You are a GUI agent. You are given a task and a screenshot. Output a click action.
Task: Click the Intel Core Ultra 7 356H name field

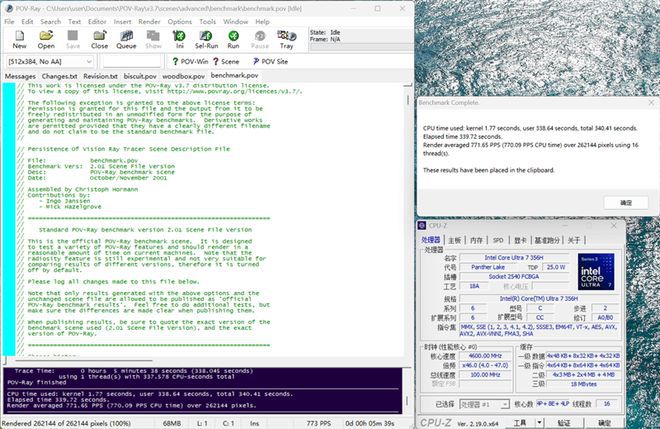pyautogui.click(x=514, y=257)
